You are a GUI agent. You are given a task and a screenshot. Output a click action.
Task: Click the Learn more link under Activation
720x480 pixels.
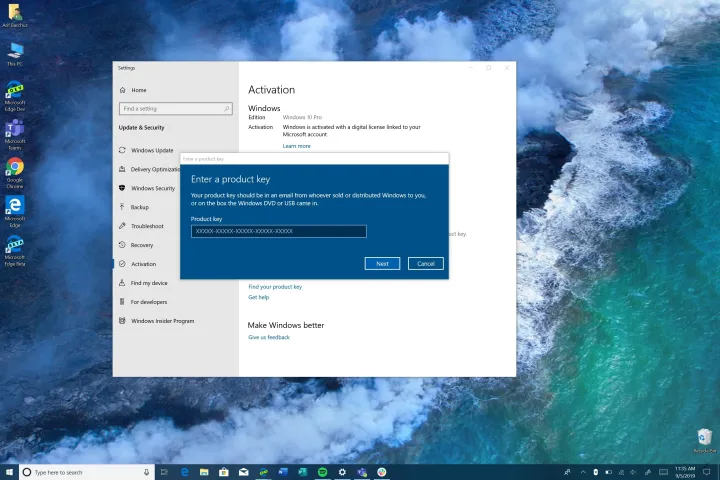(297, 146)
